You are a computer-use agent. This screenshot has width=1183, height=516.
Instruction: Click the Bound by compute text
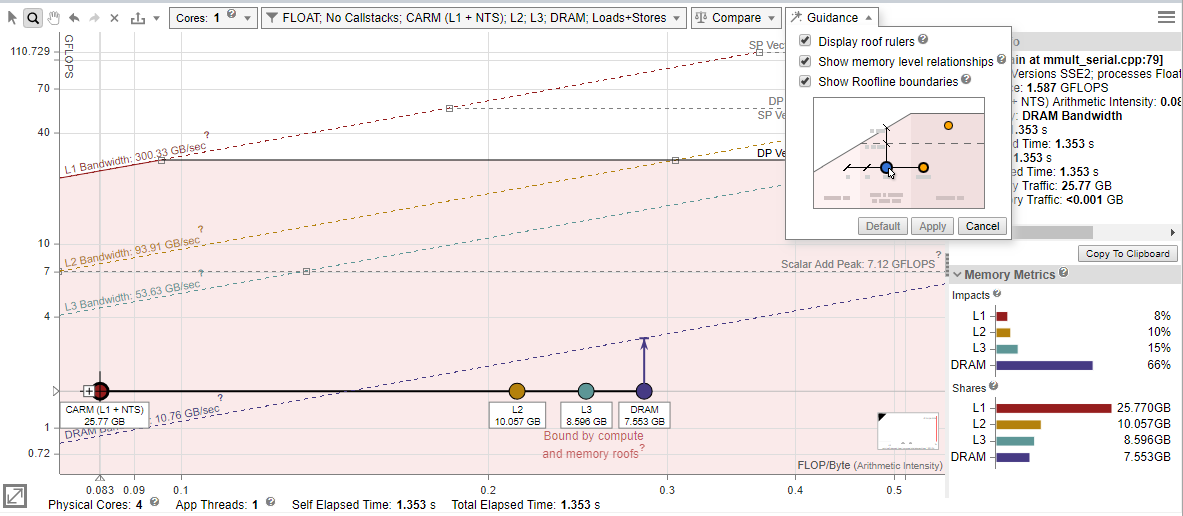[x=593, y=436]
